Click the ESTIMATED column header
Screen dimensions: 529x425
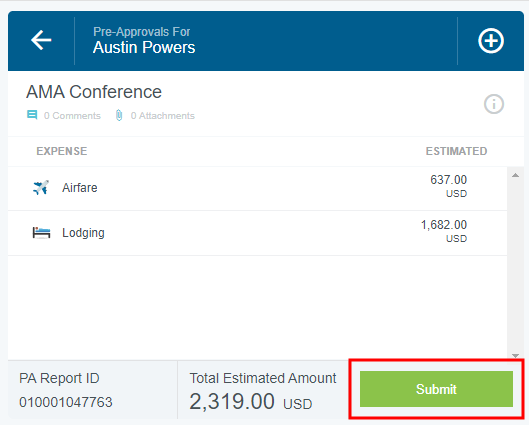point(456,151)
